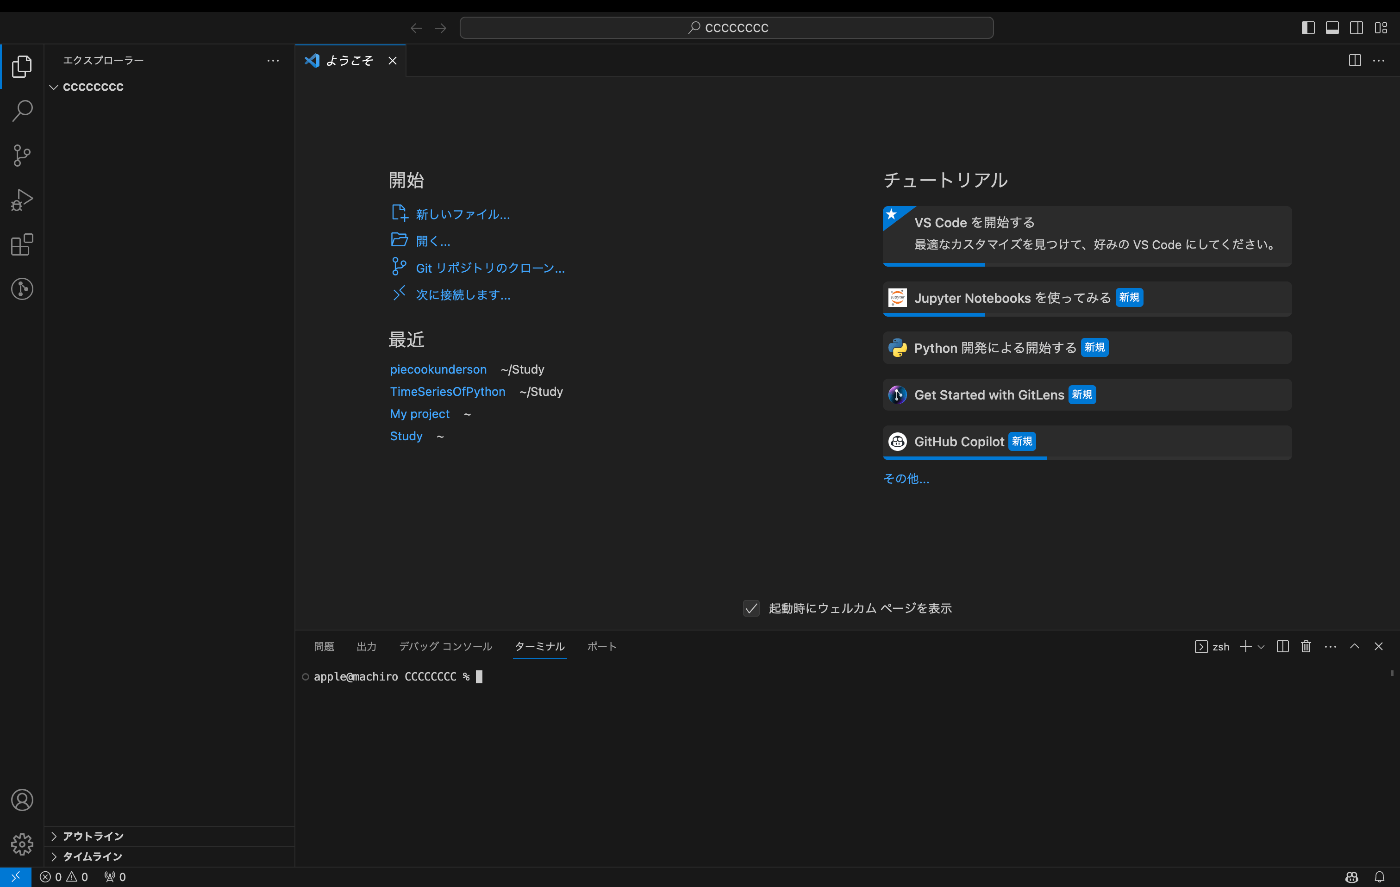Open recent My project

click(x=420, y=414)
